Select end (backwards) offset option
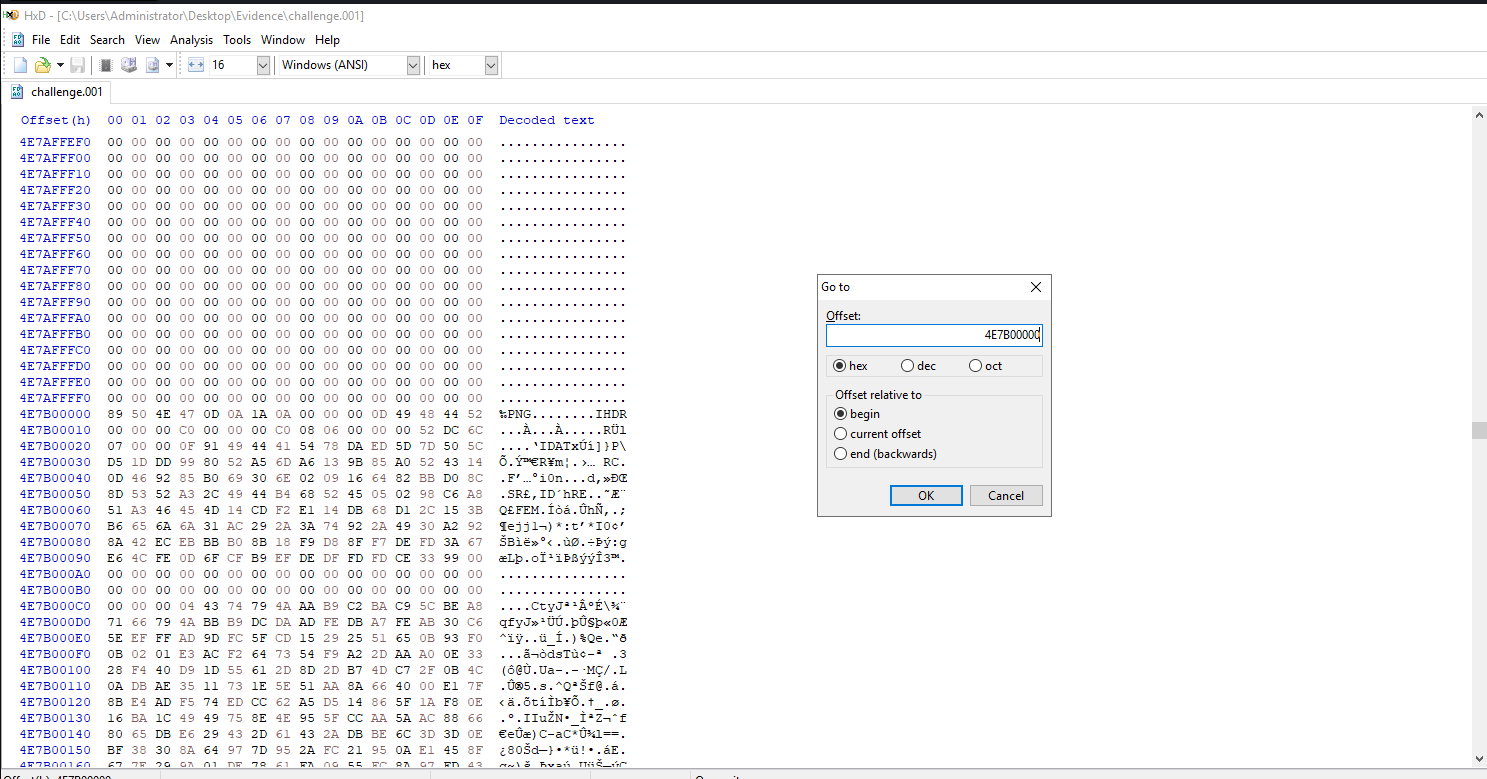 (x=841, y=454)
